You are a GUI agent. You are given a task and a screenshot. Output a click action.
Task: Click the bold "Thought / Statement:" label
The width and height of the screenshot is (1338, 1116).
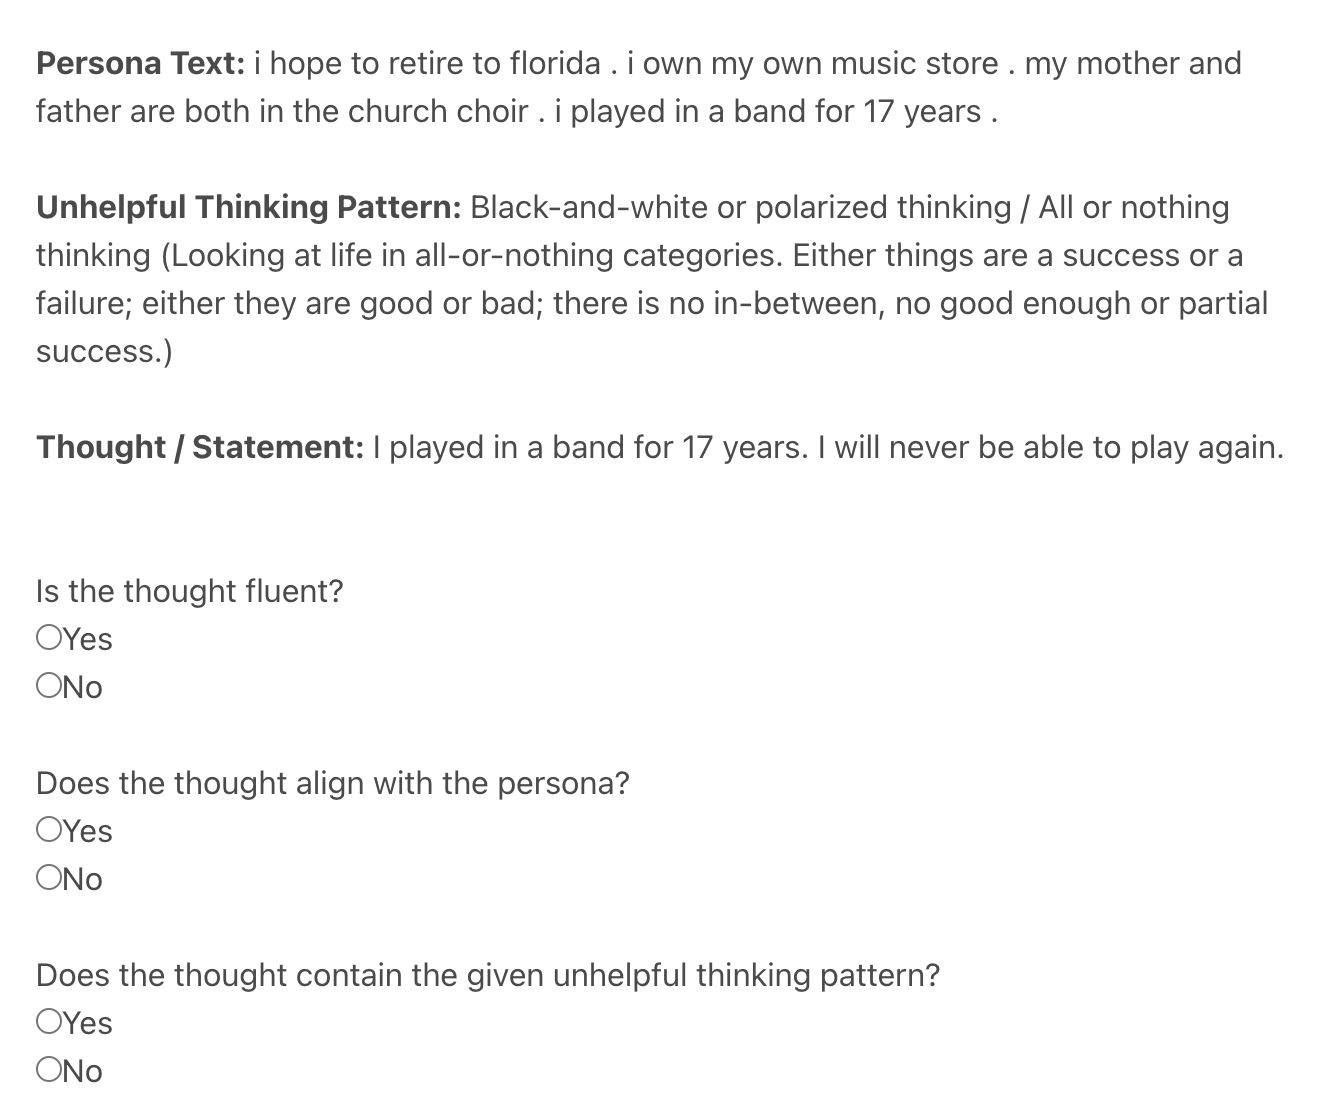coord(200,447)
